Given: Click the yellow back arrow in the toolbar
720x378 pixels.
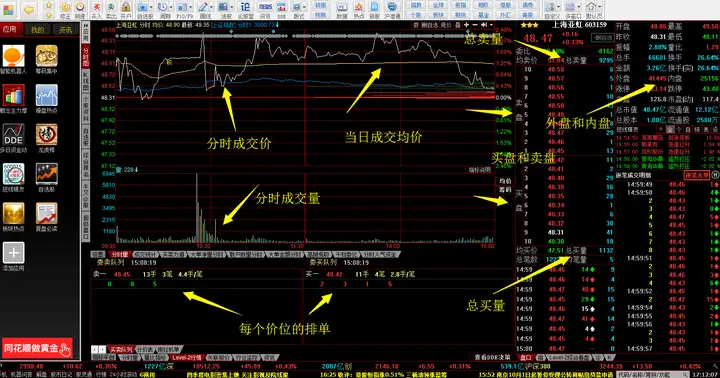Looking at the screenshot, I should (x=29, y=9).
